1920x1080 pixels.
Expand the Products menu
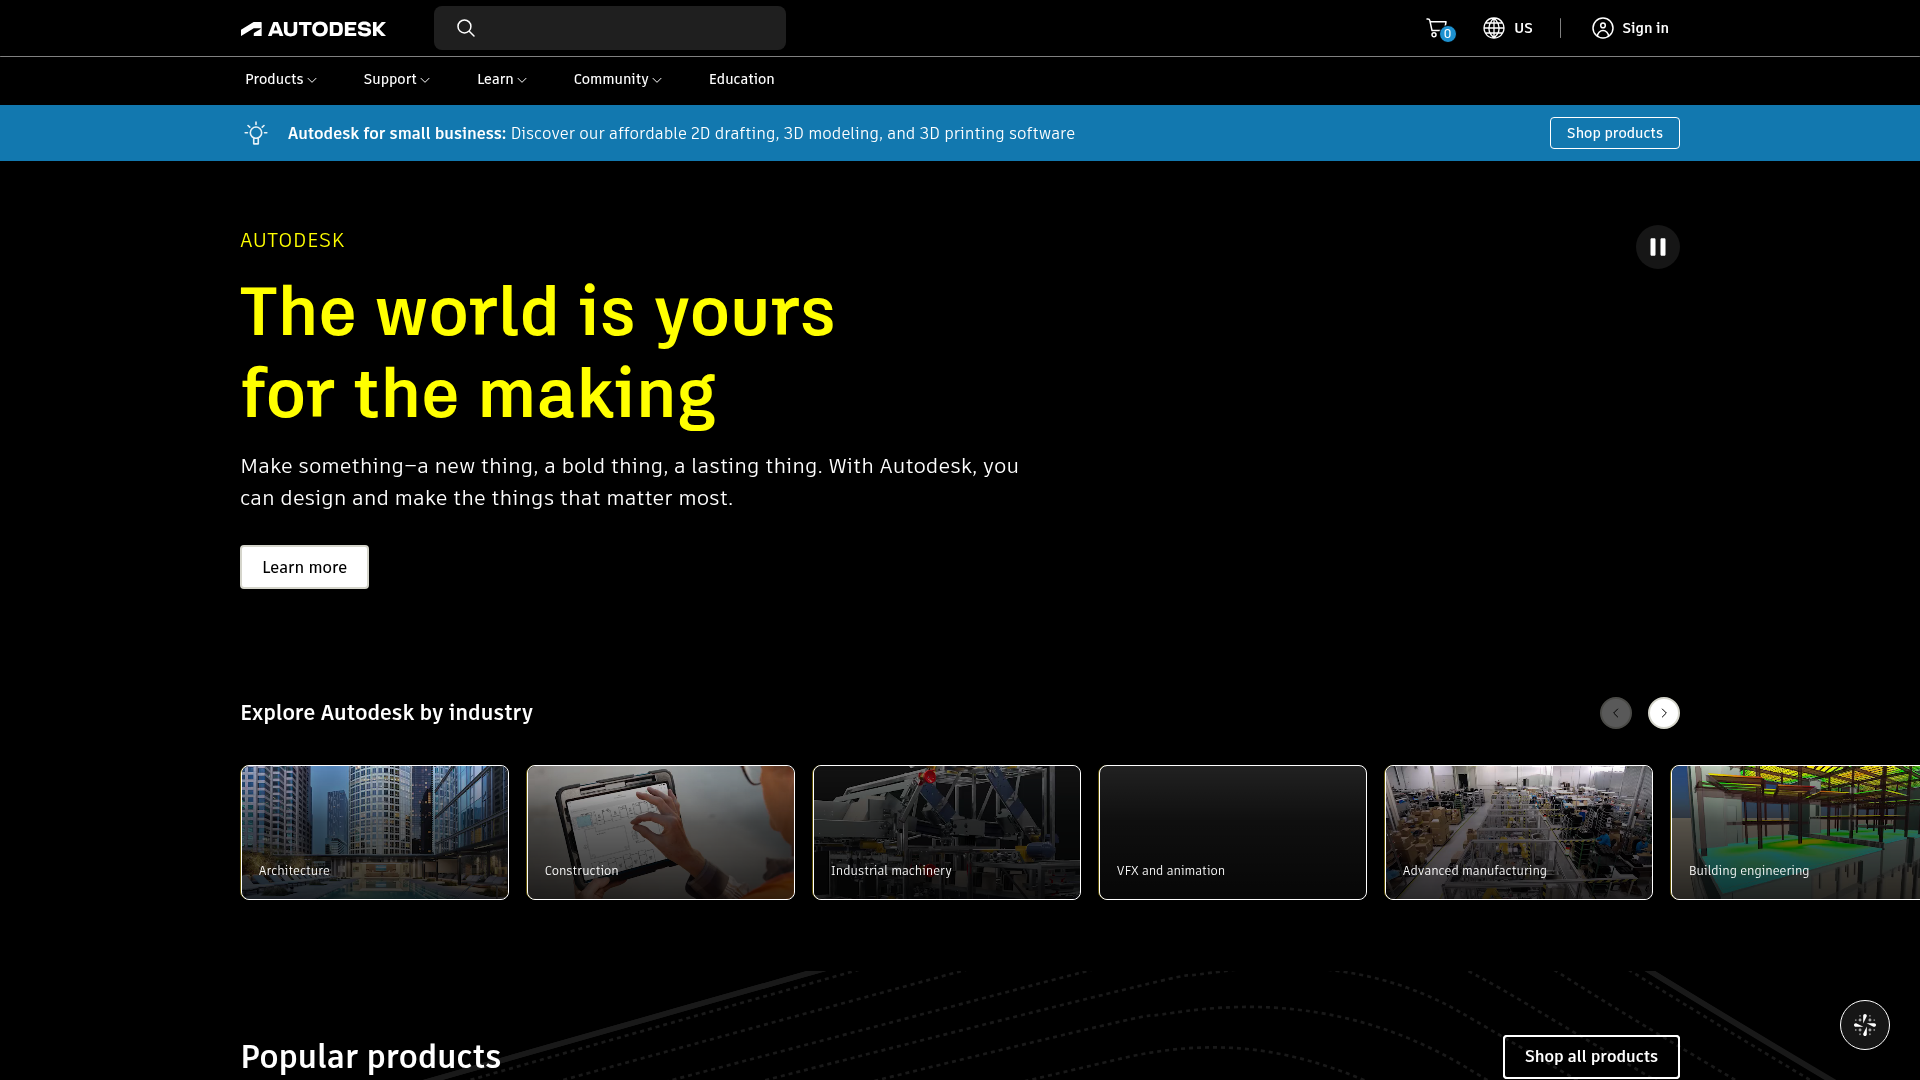(281, 79)
